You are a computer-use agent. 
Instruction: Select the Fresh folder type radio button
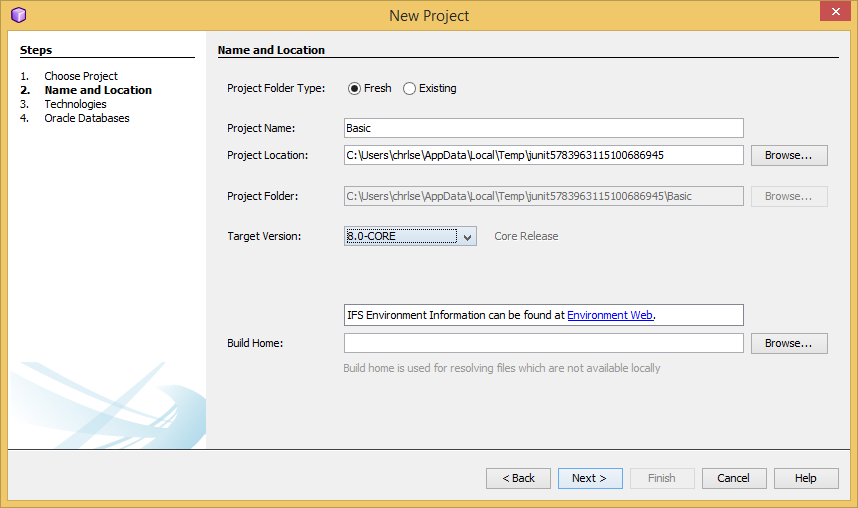pyautogui.click(x=354, y=89)
